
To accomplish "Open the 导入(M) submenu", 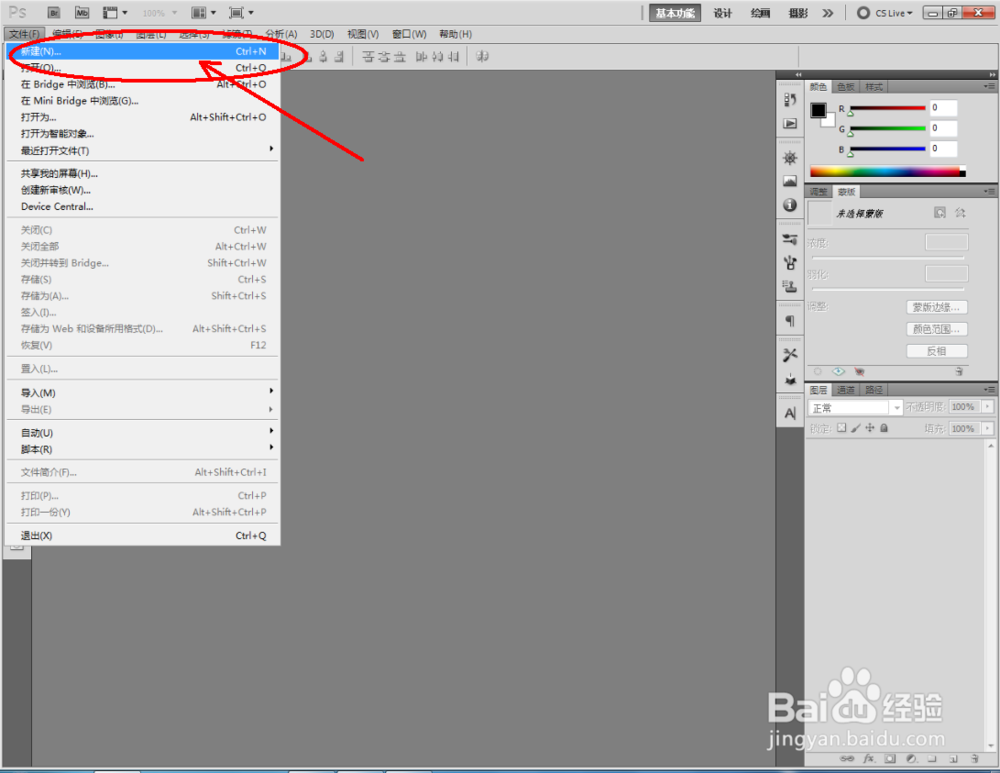I will (142, 393).
